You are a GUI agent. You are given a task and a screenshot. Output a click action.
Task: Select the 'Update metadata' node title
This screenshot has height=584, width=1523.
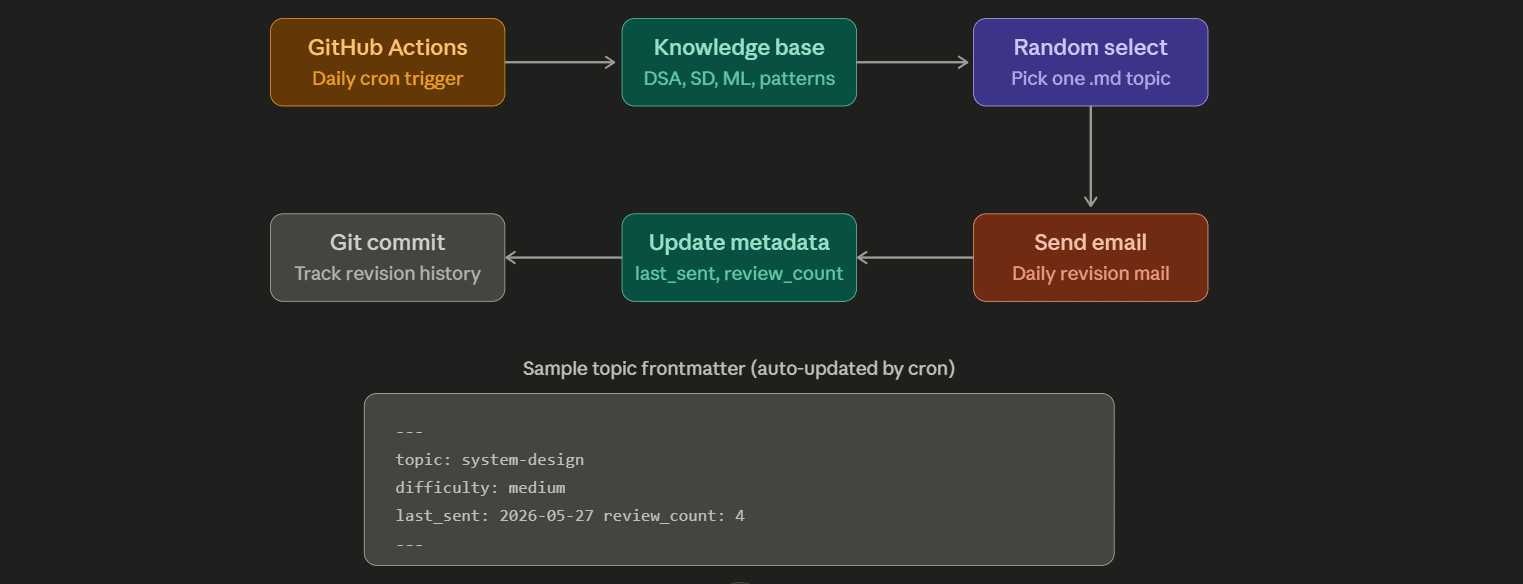point(739,242)
